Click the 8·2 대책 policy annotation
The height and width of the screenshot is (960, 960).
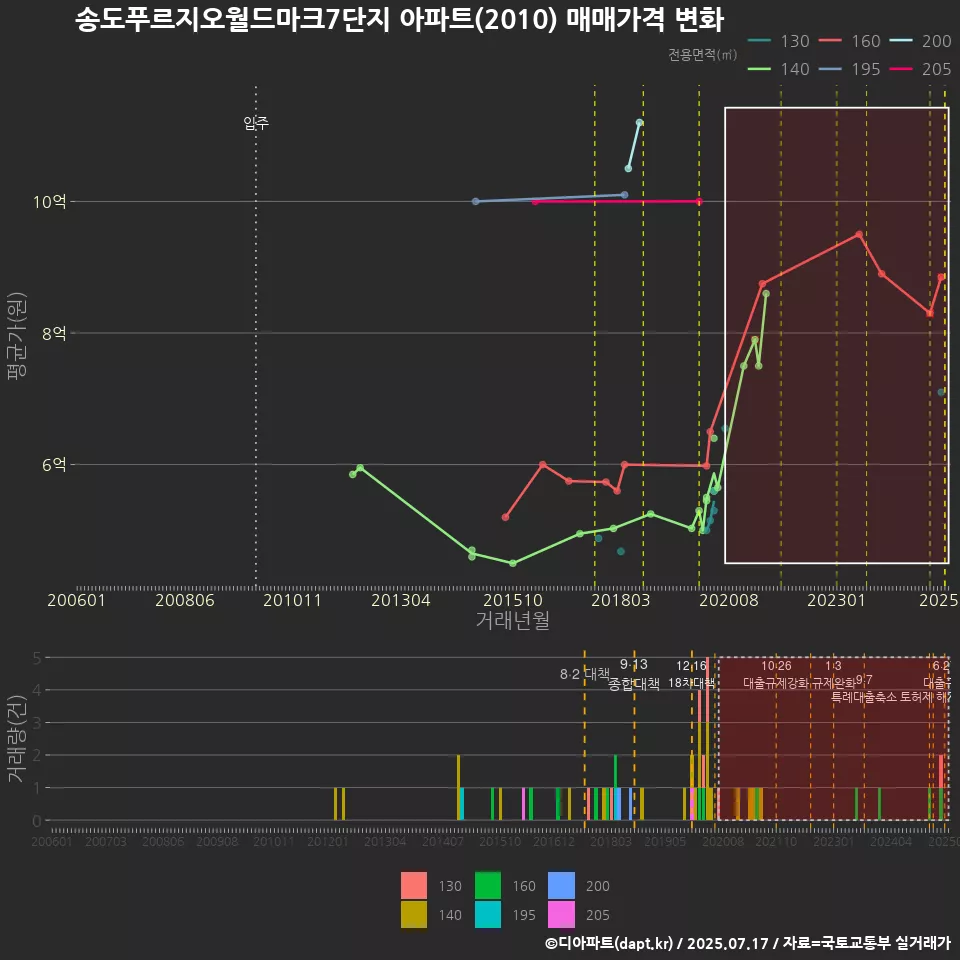pyautogui.click(x=585, y=674)
